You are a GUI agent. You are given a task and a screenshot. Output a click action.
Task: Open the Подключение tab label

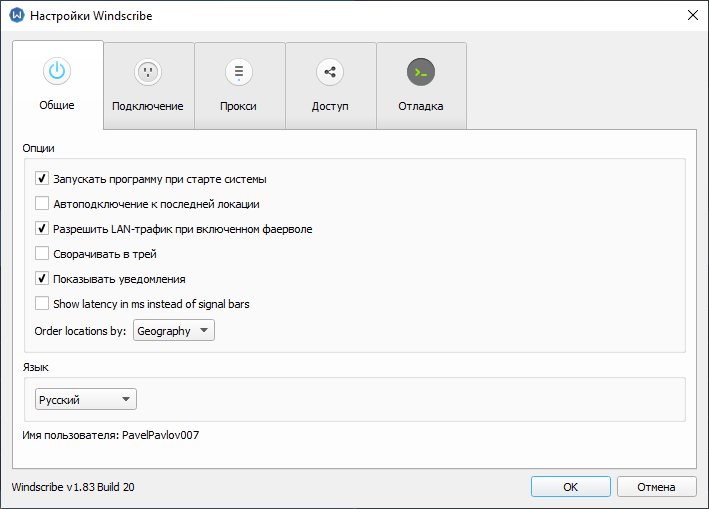(x=148, y=106)
